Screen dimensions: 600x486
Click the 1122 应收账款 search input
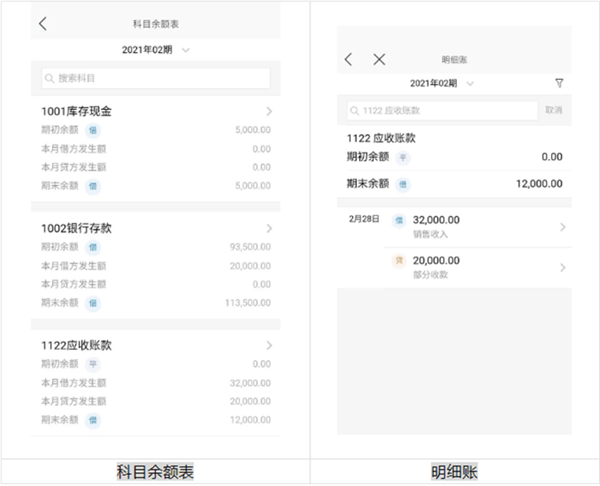[440, 110]
